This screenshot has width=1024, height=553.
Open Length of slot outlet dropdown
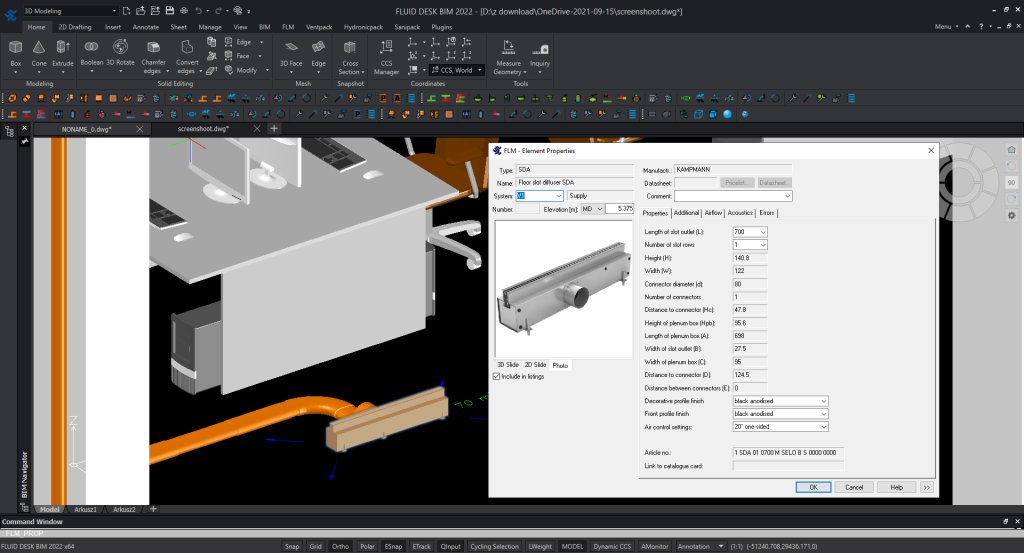[x=749, y=232]
